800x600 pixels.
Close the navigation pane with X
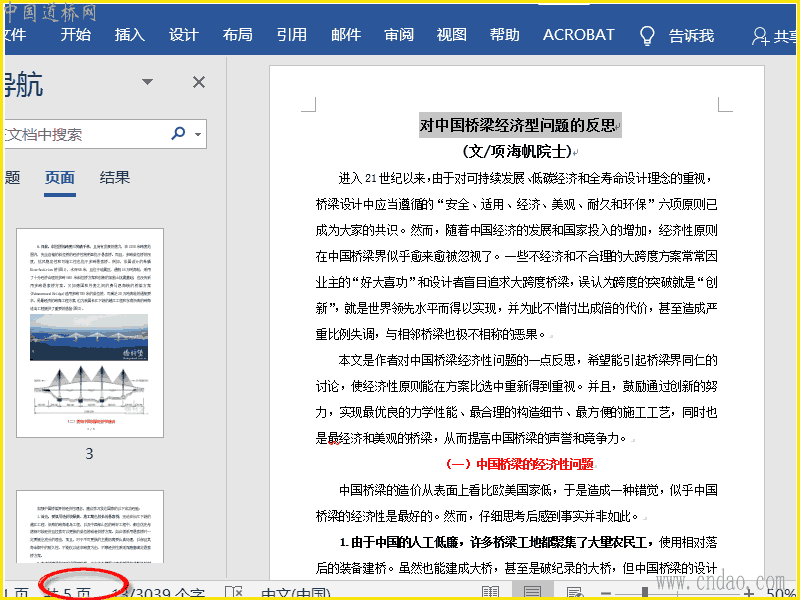coord(198,82)
